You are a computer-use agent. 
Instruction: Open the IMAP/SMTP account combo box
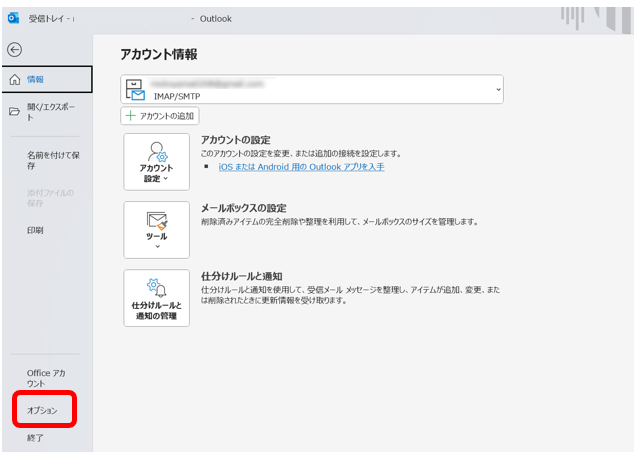click(312, 89)
